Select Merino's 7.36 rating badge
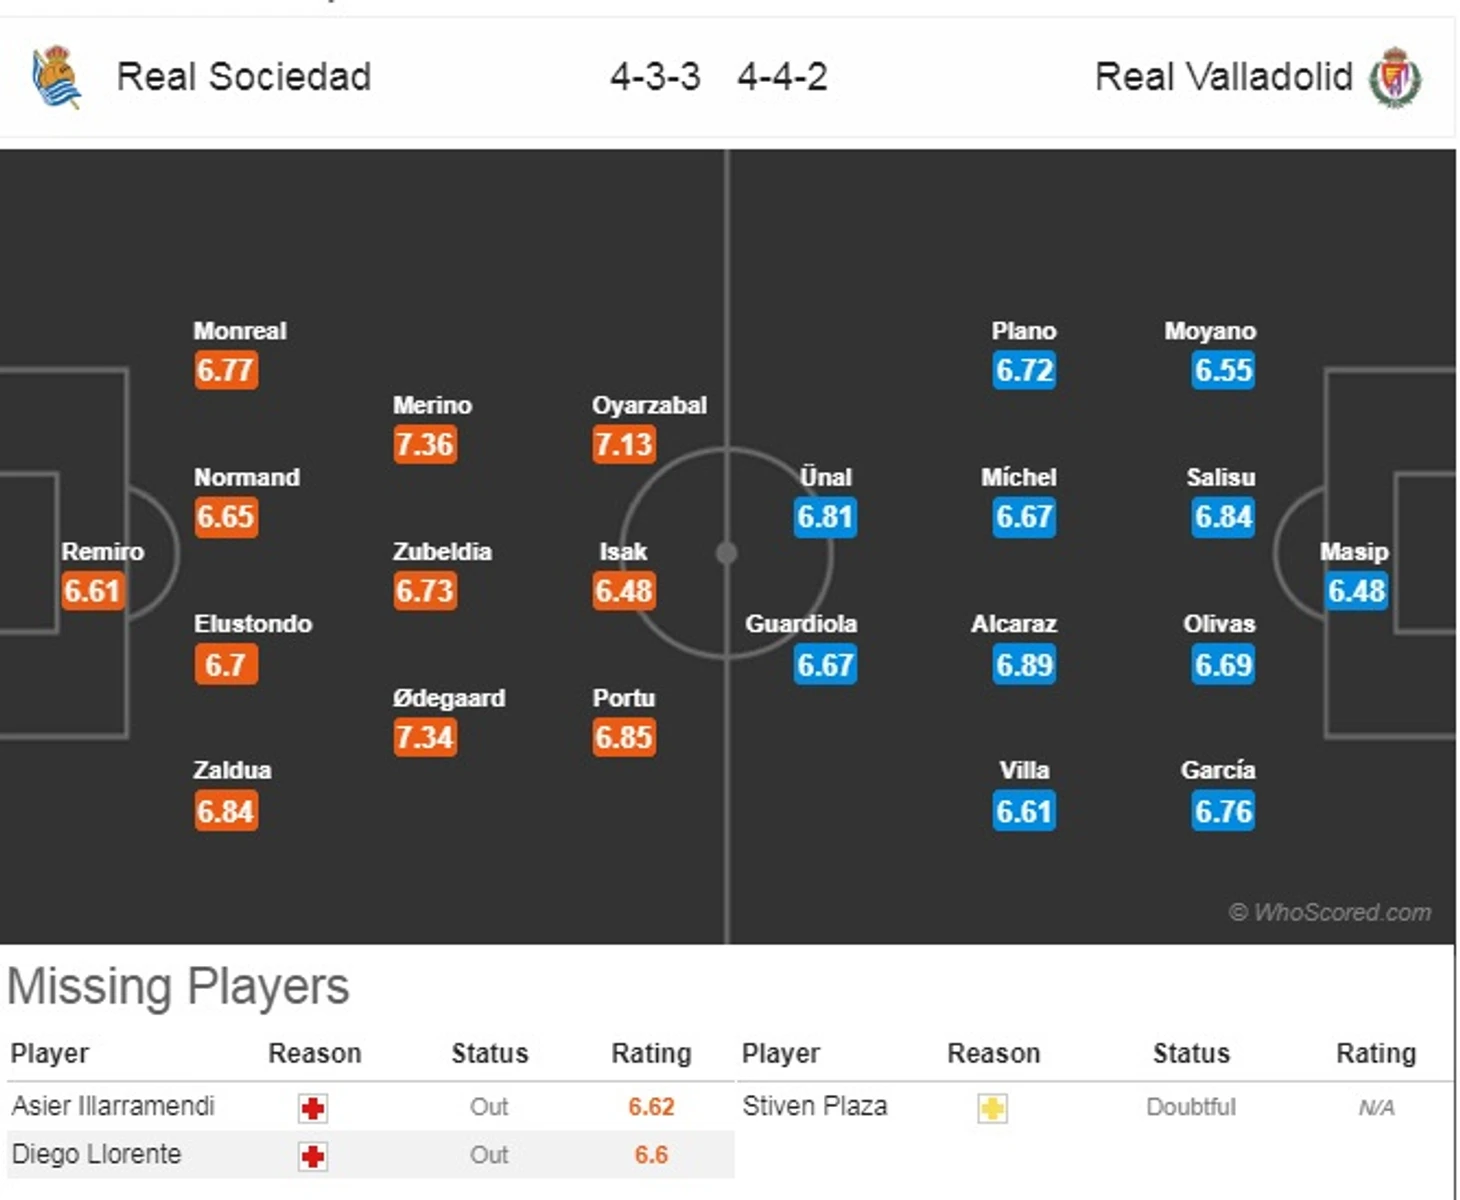 click(x=425, y=444)
